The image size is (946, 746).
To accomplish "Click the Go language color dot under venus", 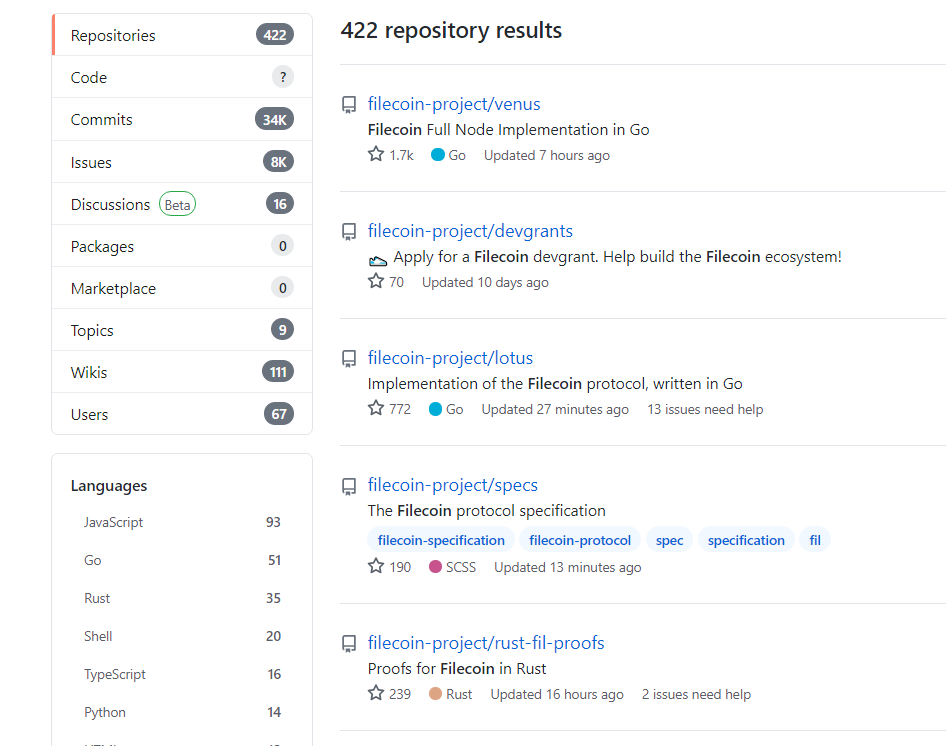I will [x=437, y=155].
